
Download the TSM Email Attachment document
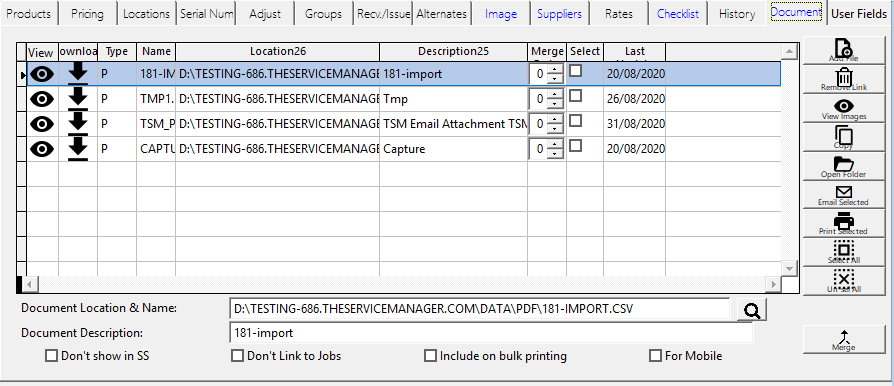[x=78, y=124]
